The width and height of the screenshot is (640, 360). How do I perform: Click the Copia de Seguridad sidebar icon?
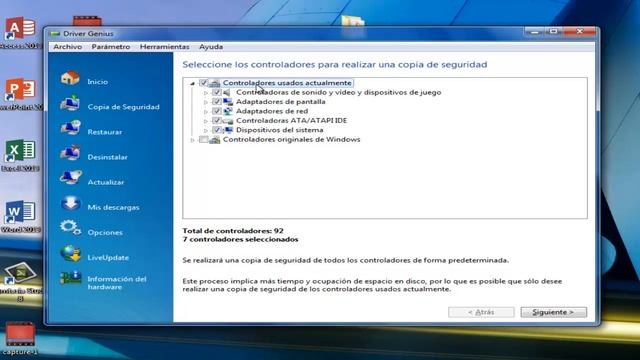click(x=70, y=104)
